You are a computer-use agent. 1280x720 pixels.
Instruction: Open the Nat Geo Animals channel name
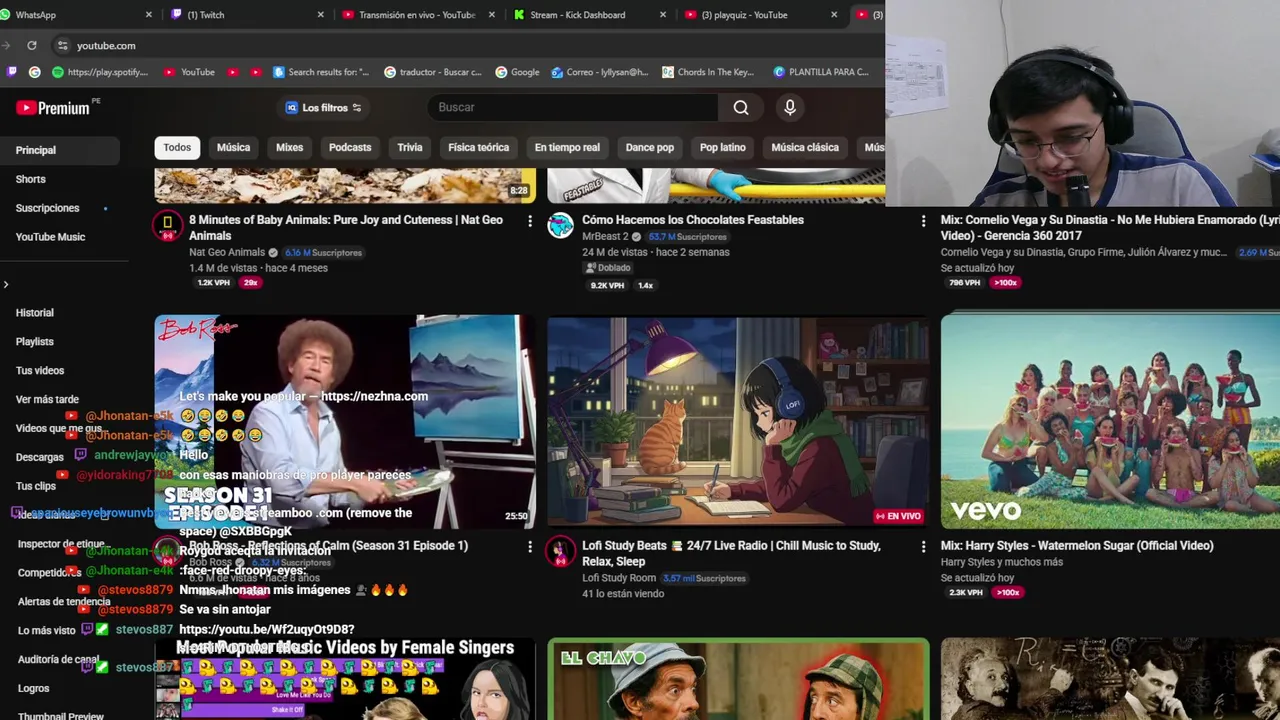(227, 252)
